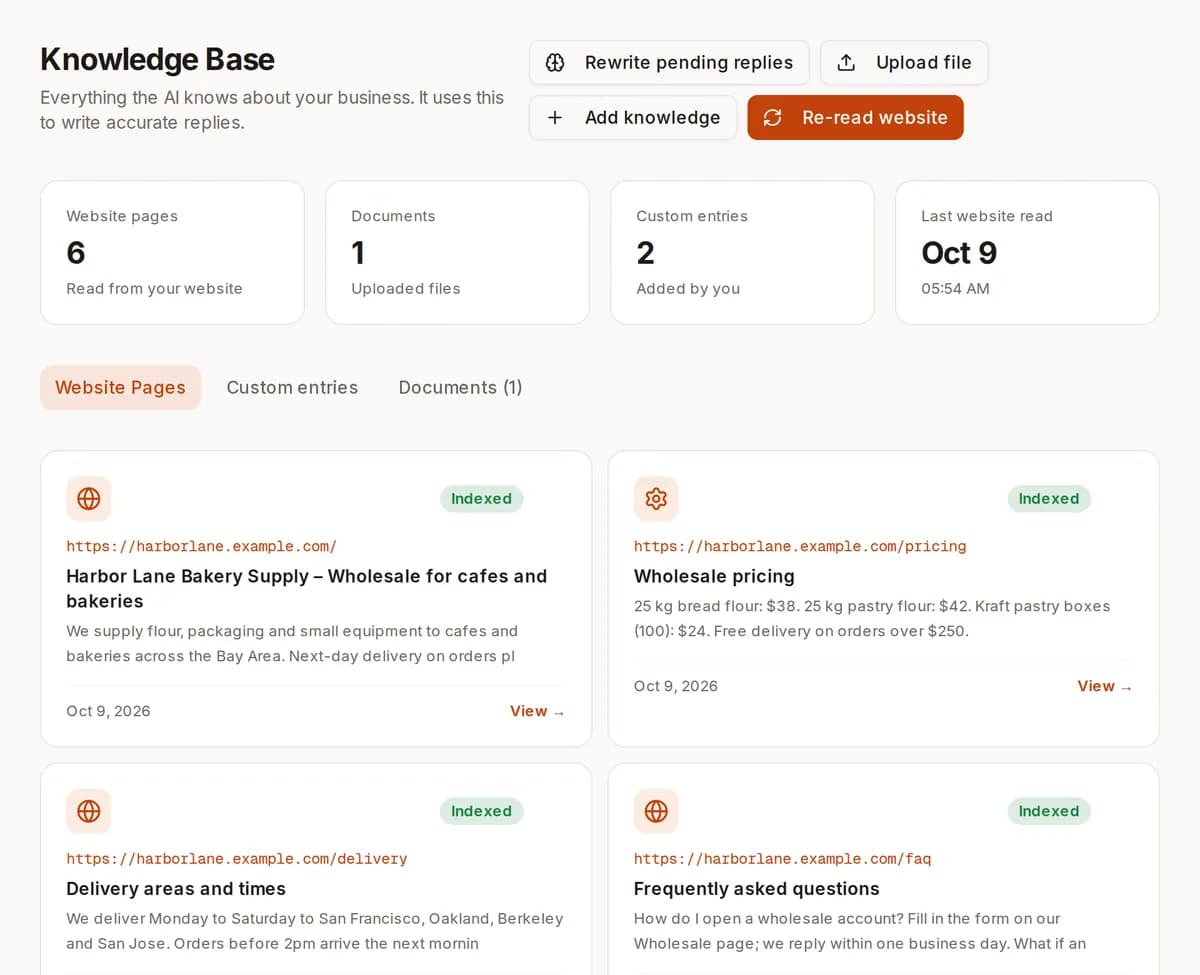The width and height of the screenshot is (1200, 975).
Task: Open the Documents (1) tab
Action: (460, 387)
